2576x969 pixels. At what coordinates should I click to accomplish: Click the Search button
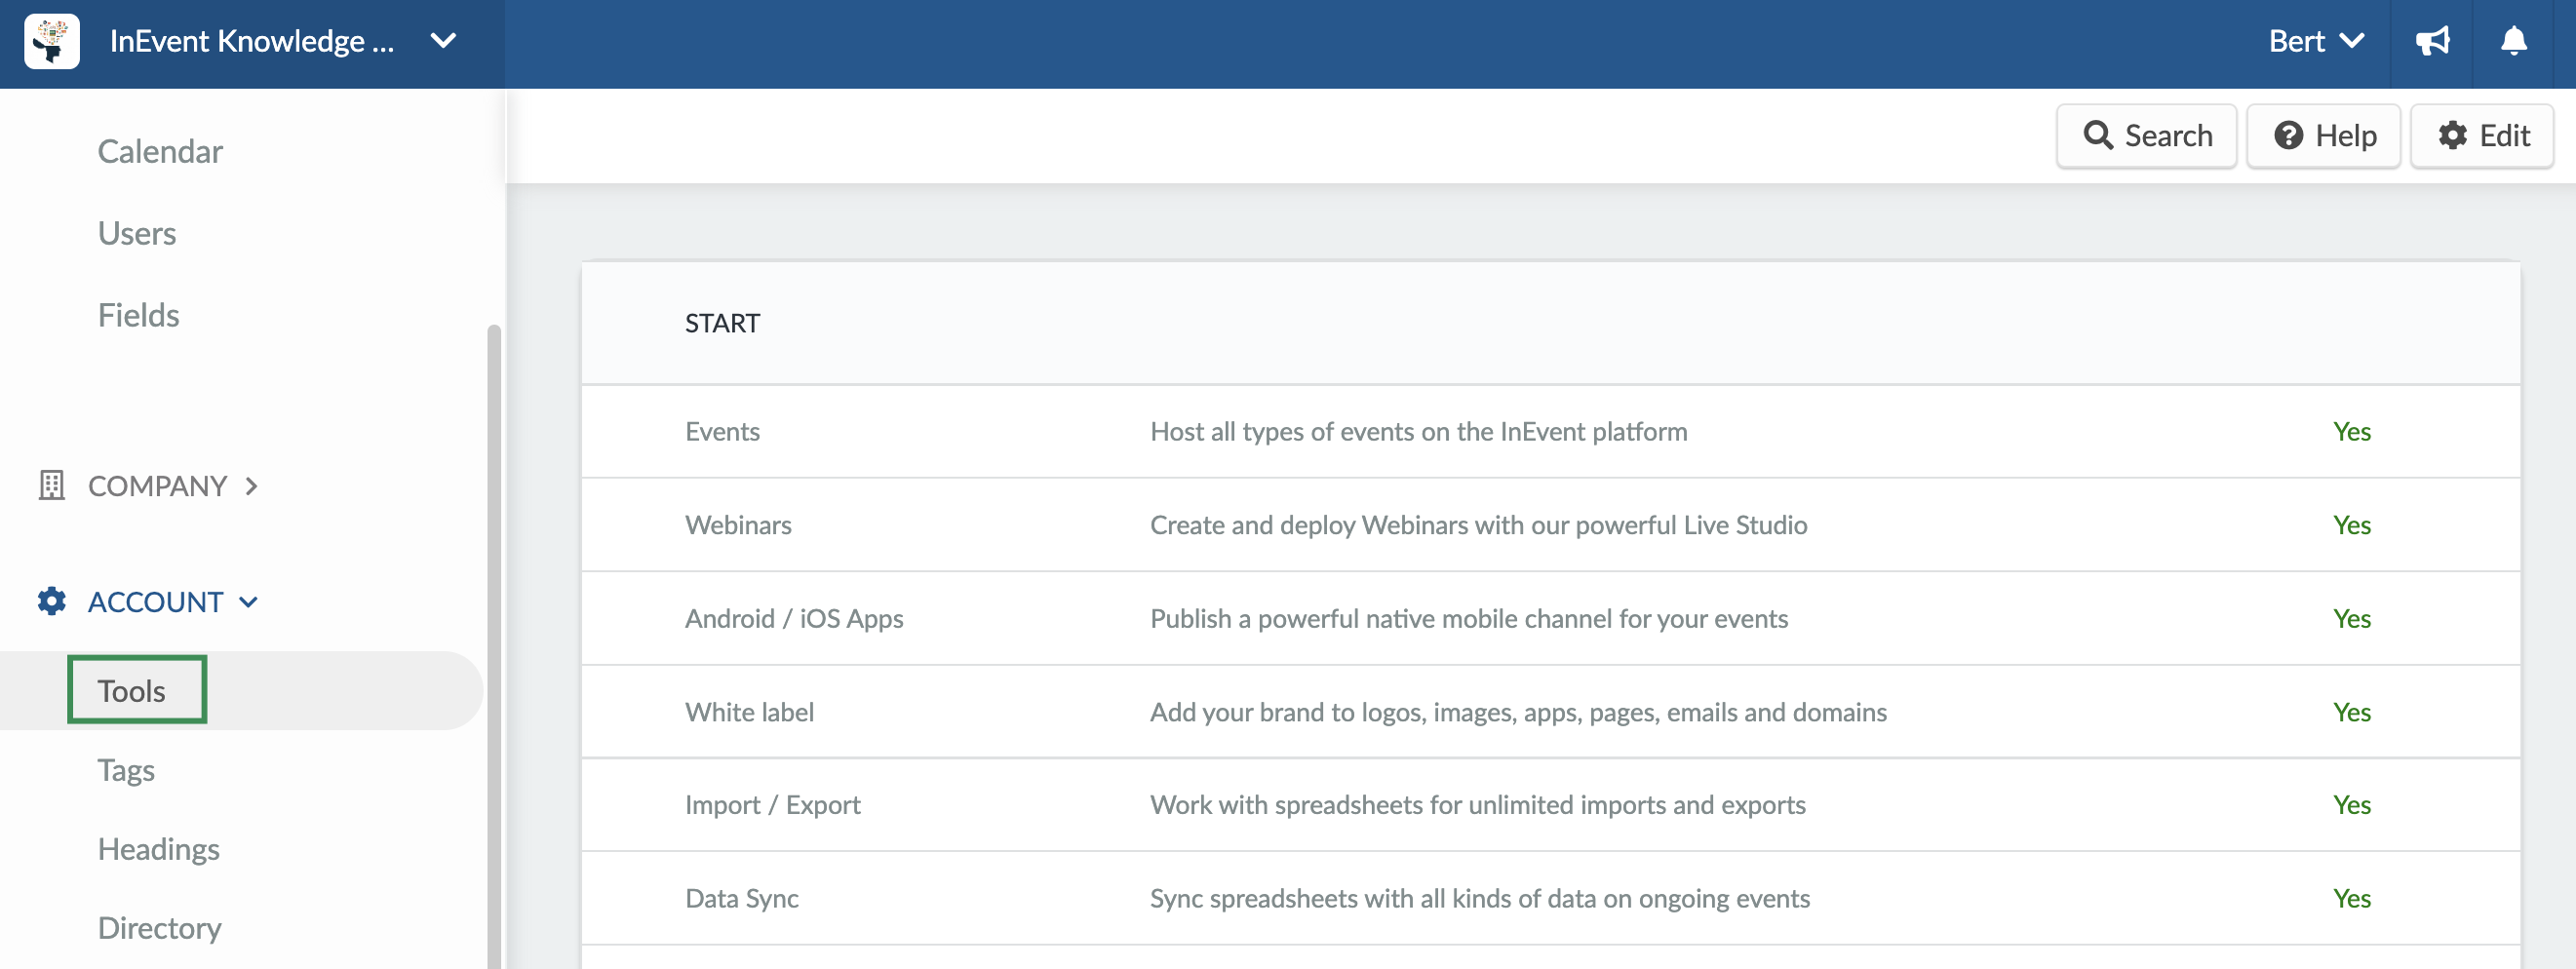pos(2147,136)
